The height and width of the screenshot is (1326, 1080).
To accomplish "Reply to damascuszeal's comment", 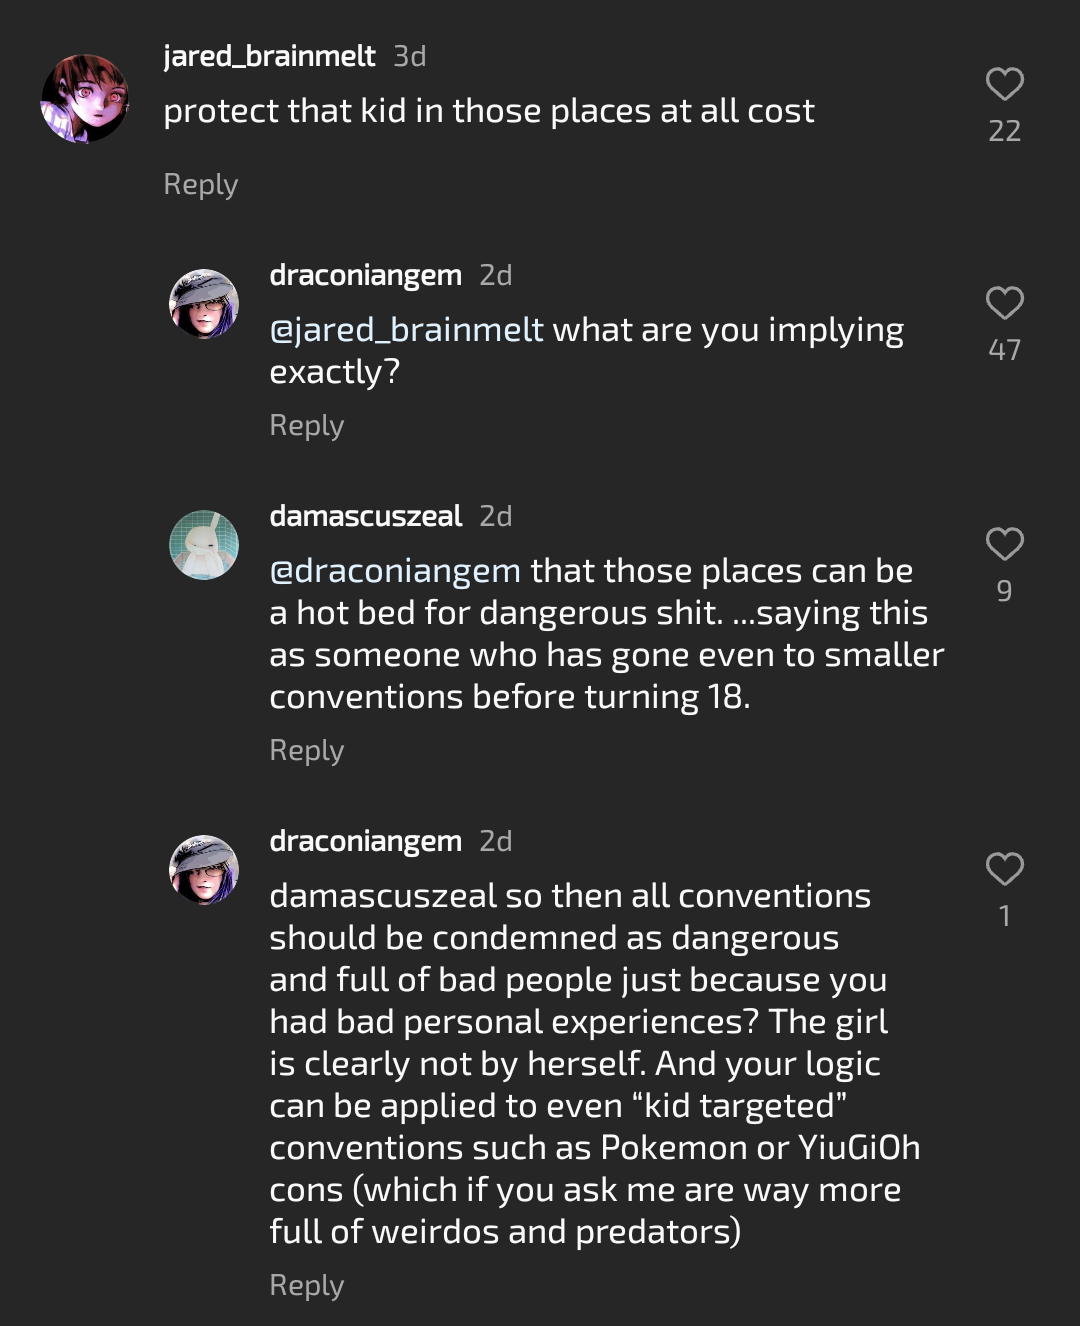I will pyautogui.click(x=306, y=751).
